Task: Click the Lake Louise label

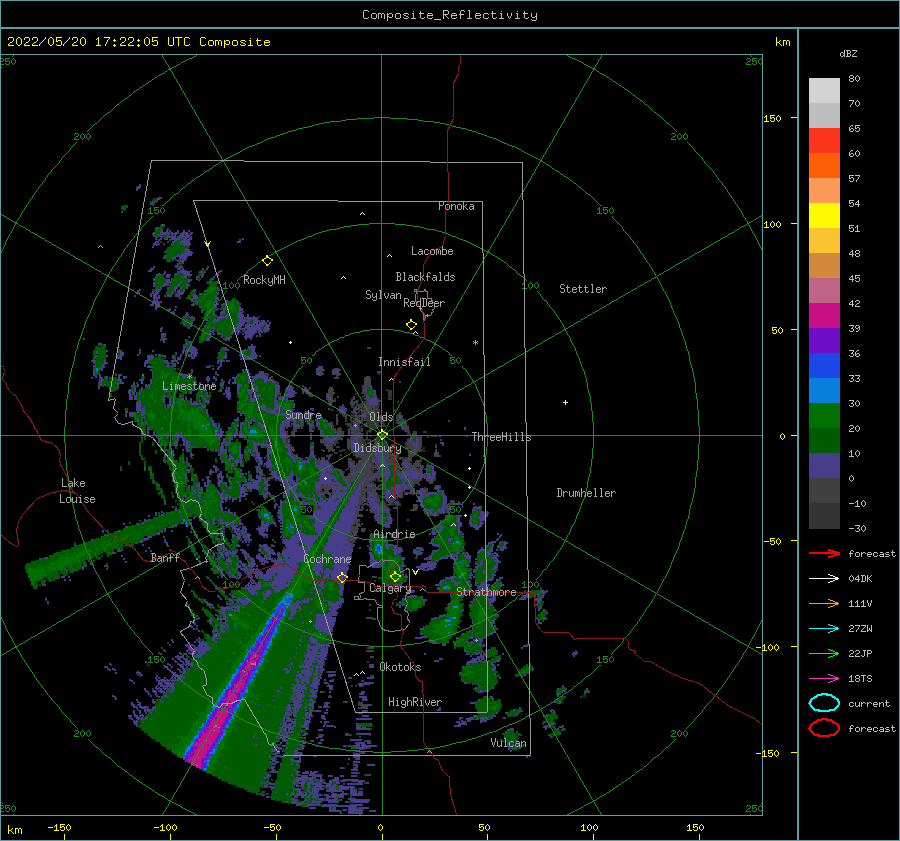Action: 77,491
